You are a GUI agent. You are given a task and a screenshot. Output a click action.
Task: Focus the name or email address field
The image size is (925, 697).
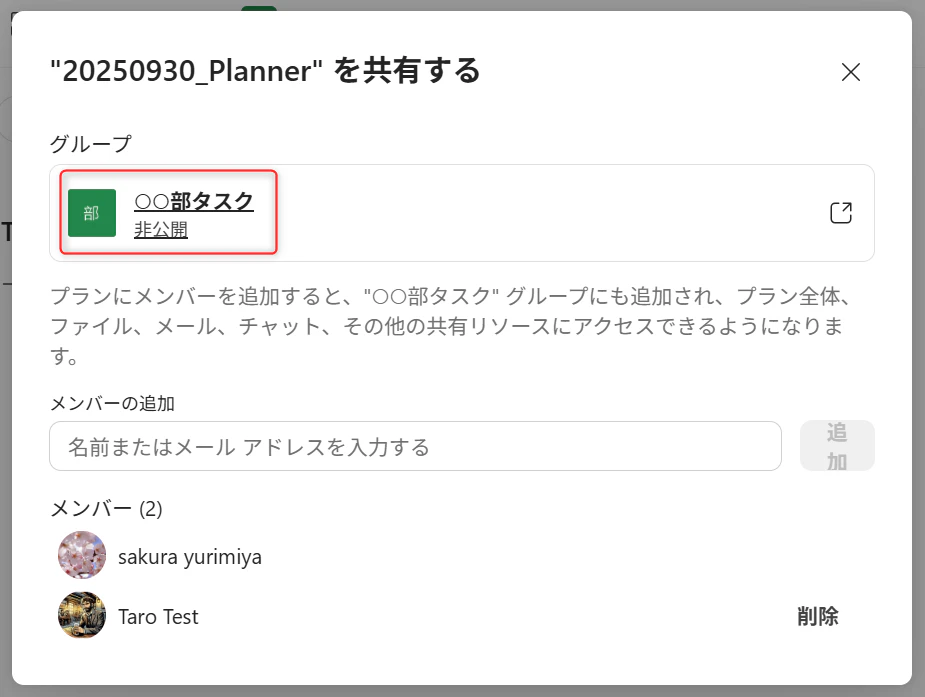(x=415, y=446)
